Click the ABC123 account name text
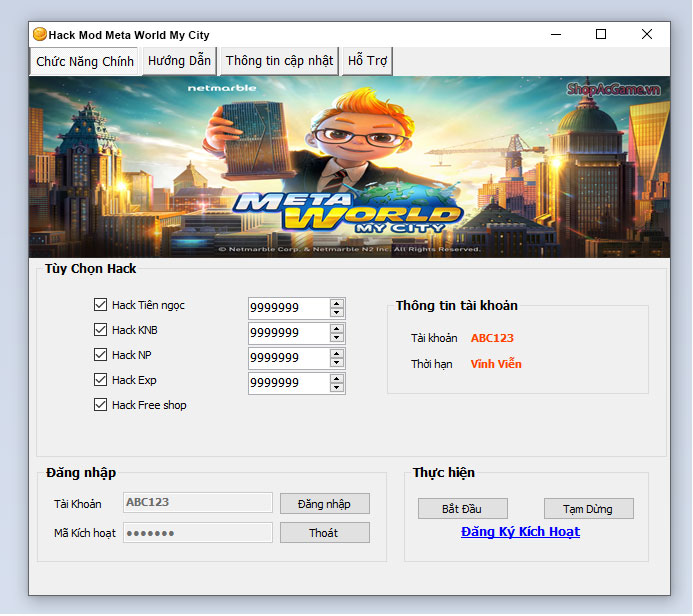693x616 pixels. tap(492, 338)
